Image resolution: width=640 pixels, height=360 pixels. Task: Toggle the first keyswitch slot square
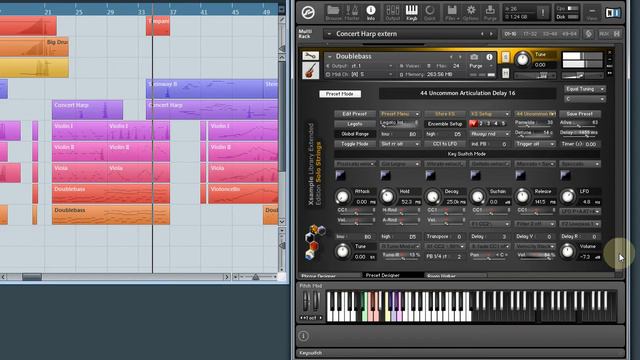tap(340, 175)
